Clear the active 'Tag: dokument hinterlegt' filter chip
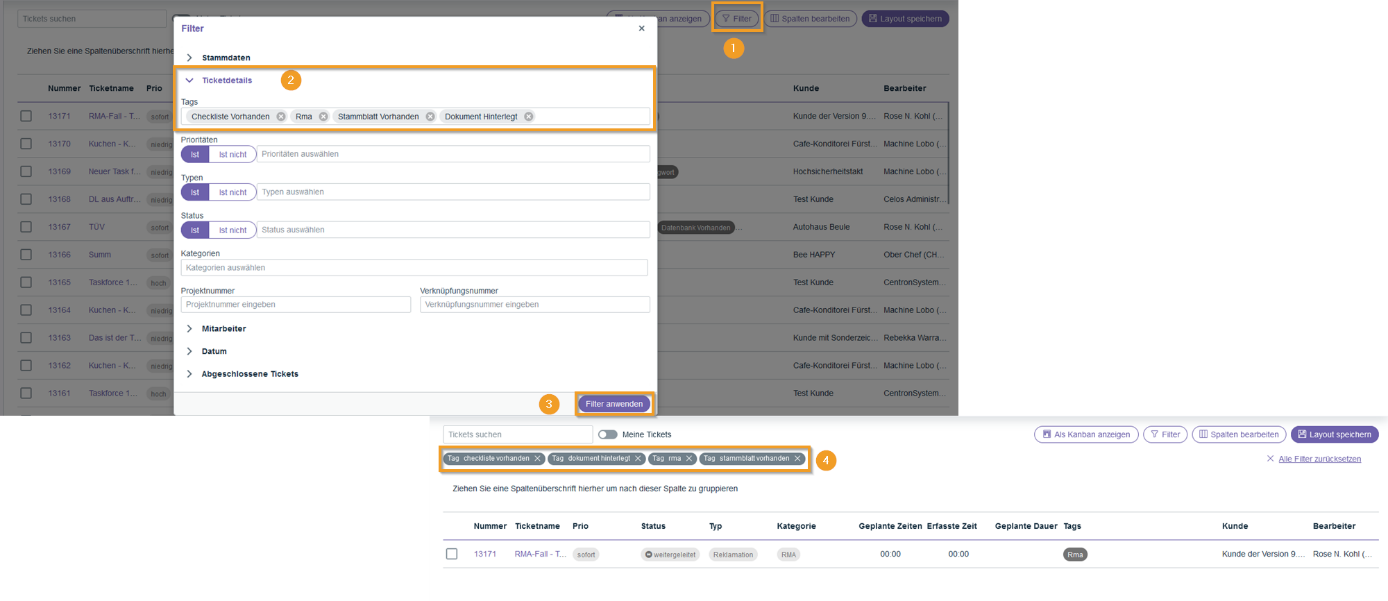The image size is (1388, 601). pos(638,459)
